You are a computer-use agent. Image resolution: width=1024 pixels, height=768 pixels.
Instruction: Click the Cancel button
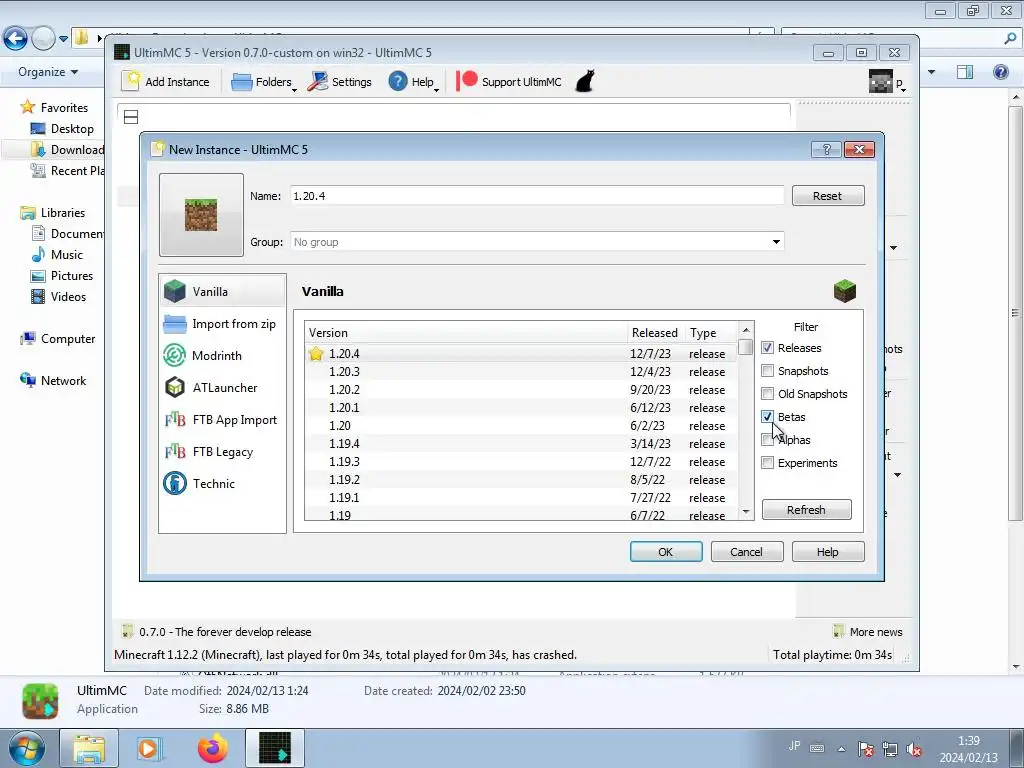[x=746, y=552]
